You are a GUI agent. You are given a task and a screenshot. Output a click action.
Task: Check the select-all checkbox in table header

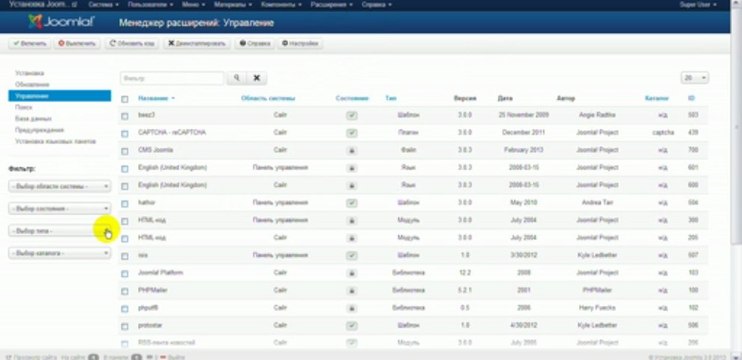coord(124,99)
